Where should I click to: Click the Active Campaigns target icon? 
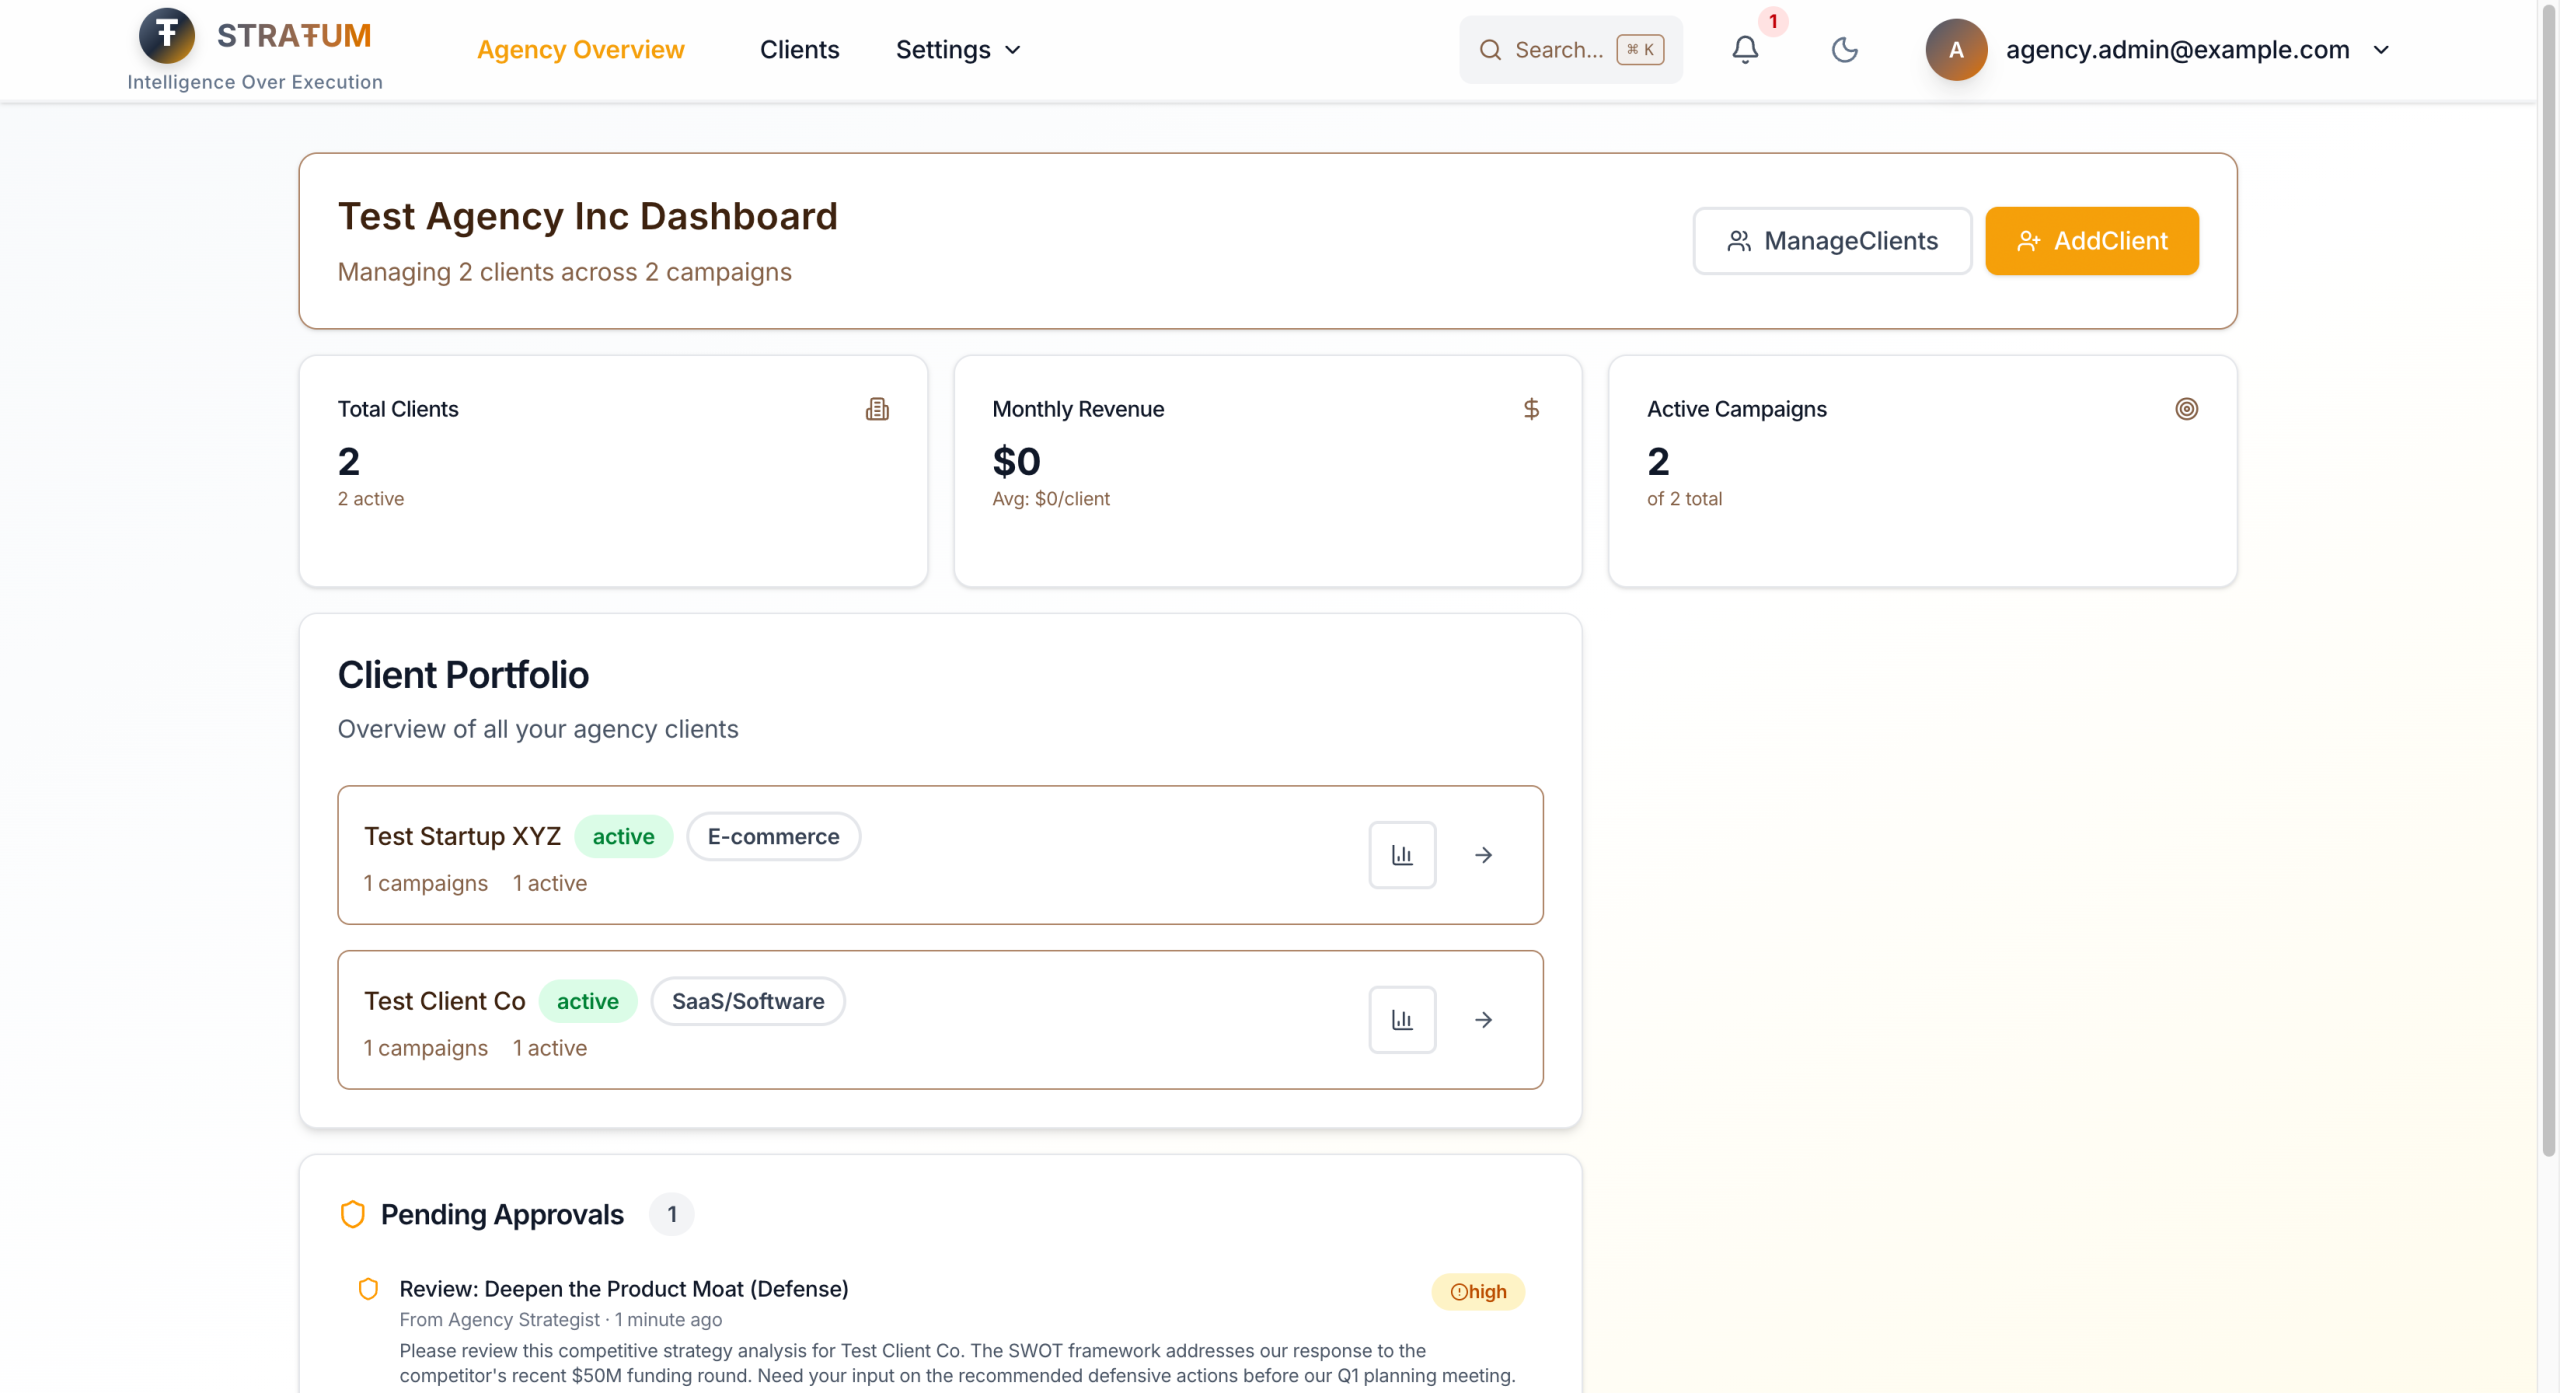(2186, 409)
